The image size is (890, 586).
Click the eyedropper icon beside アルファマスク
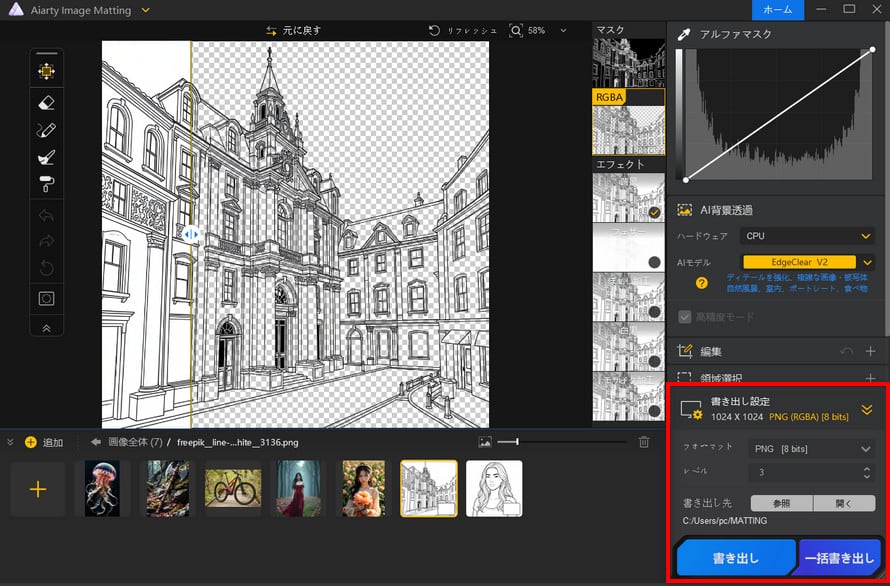click(x=684, y=34)
